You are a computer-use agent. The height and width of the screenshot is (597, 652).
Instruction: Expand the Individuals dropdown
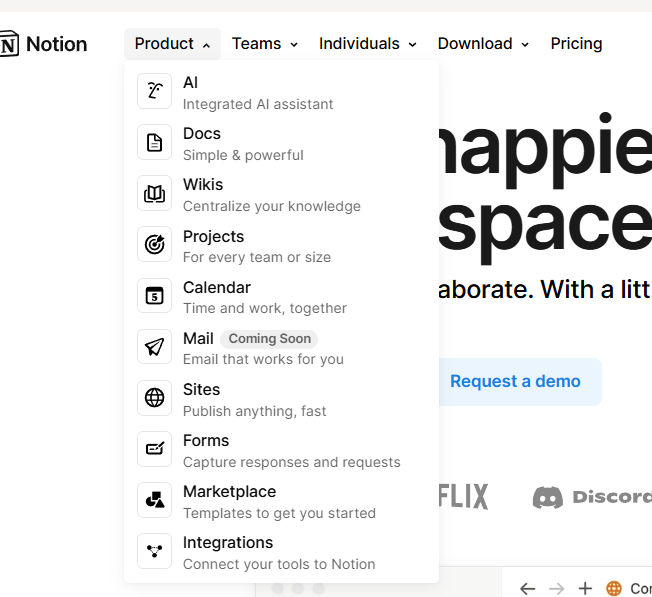click(x=368, y=44)
